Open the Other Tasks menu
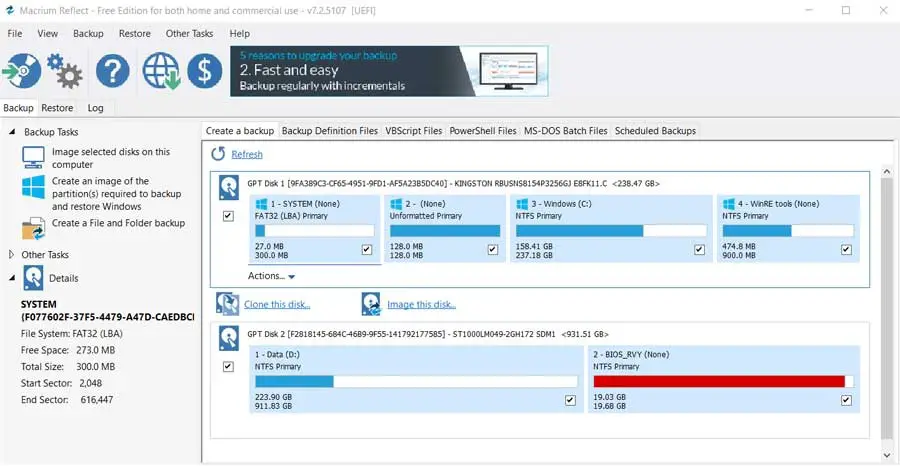The image size is (900, 466). pos(189,33)
